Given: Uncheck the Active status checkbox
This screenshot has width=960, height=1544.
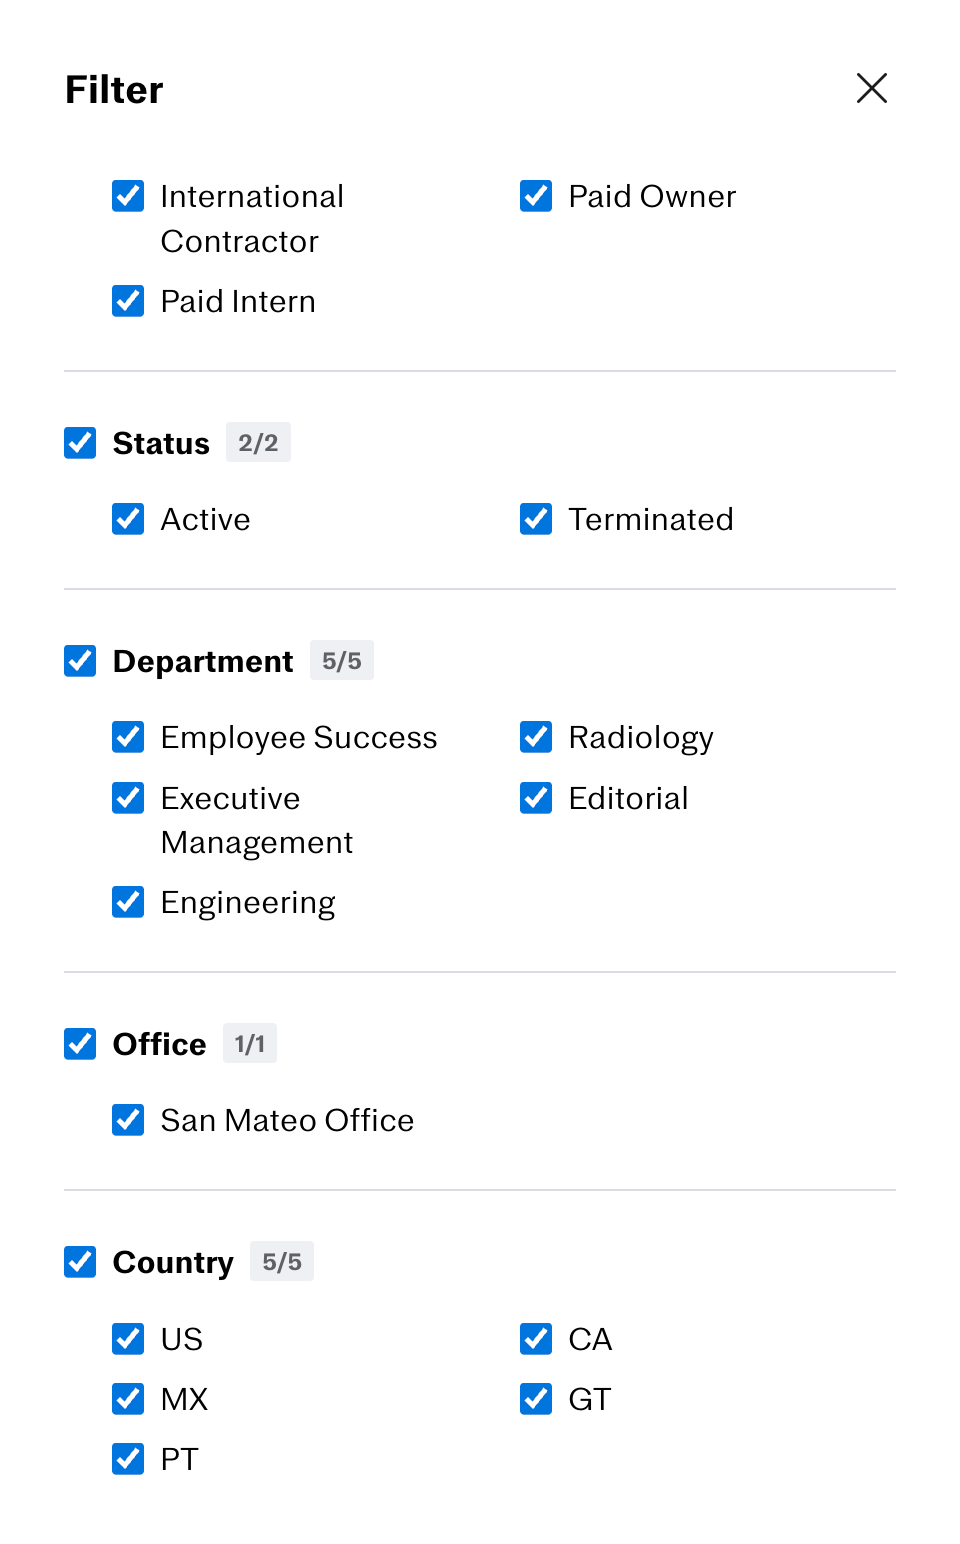Looking at the screenshot, I should pos(128,519).
